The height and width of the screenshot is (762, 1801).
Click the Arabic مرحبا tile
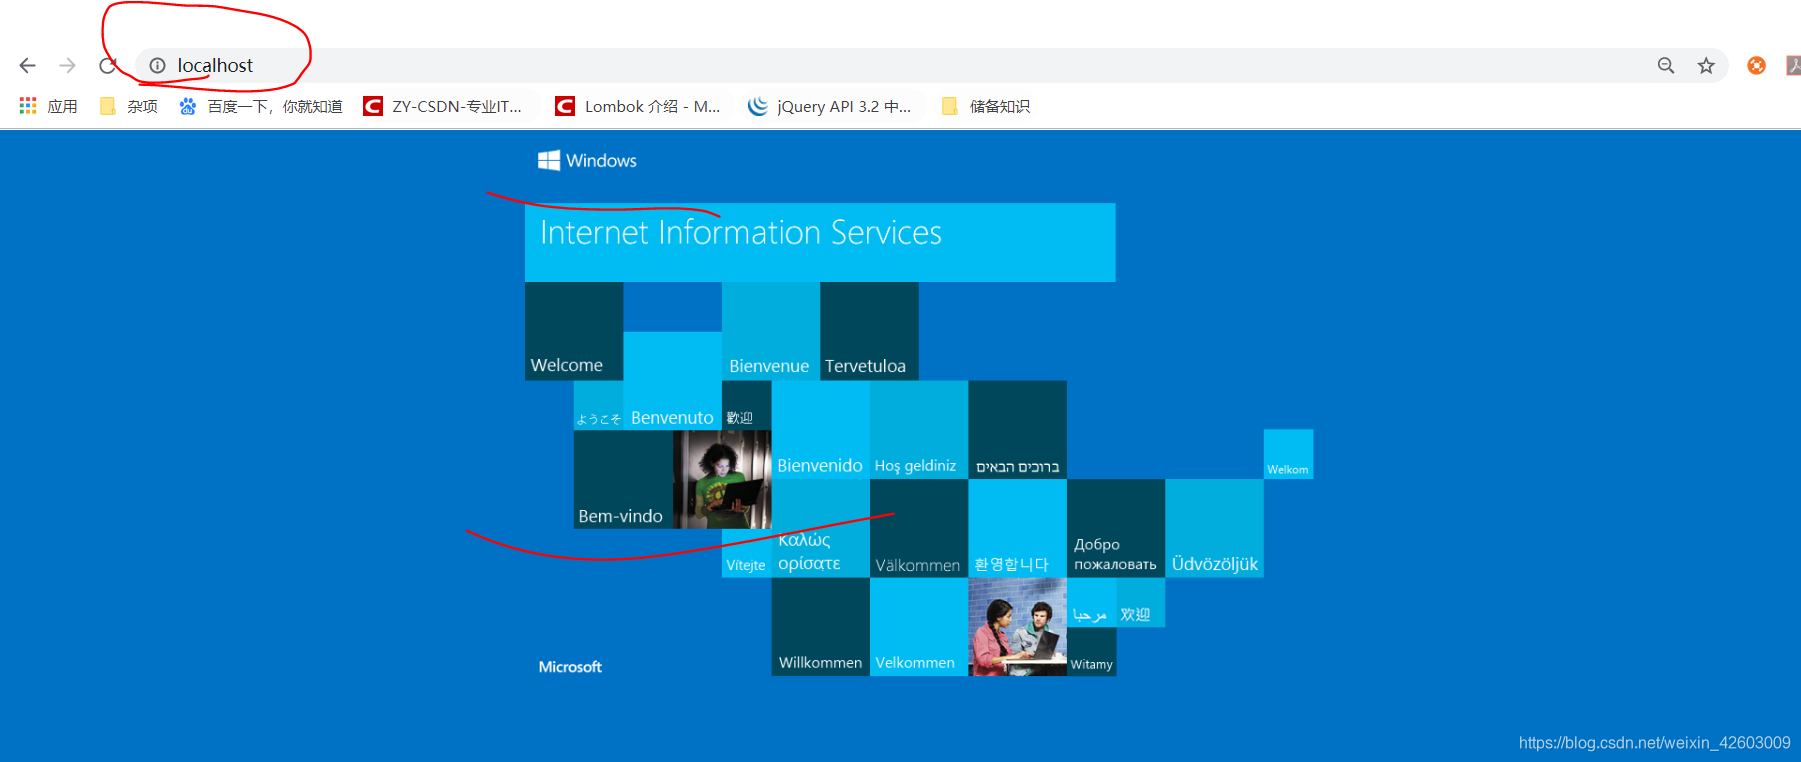pyautogui.click(x=1091, y=602)
